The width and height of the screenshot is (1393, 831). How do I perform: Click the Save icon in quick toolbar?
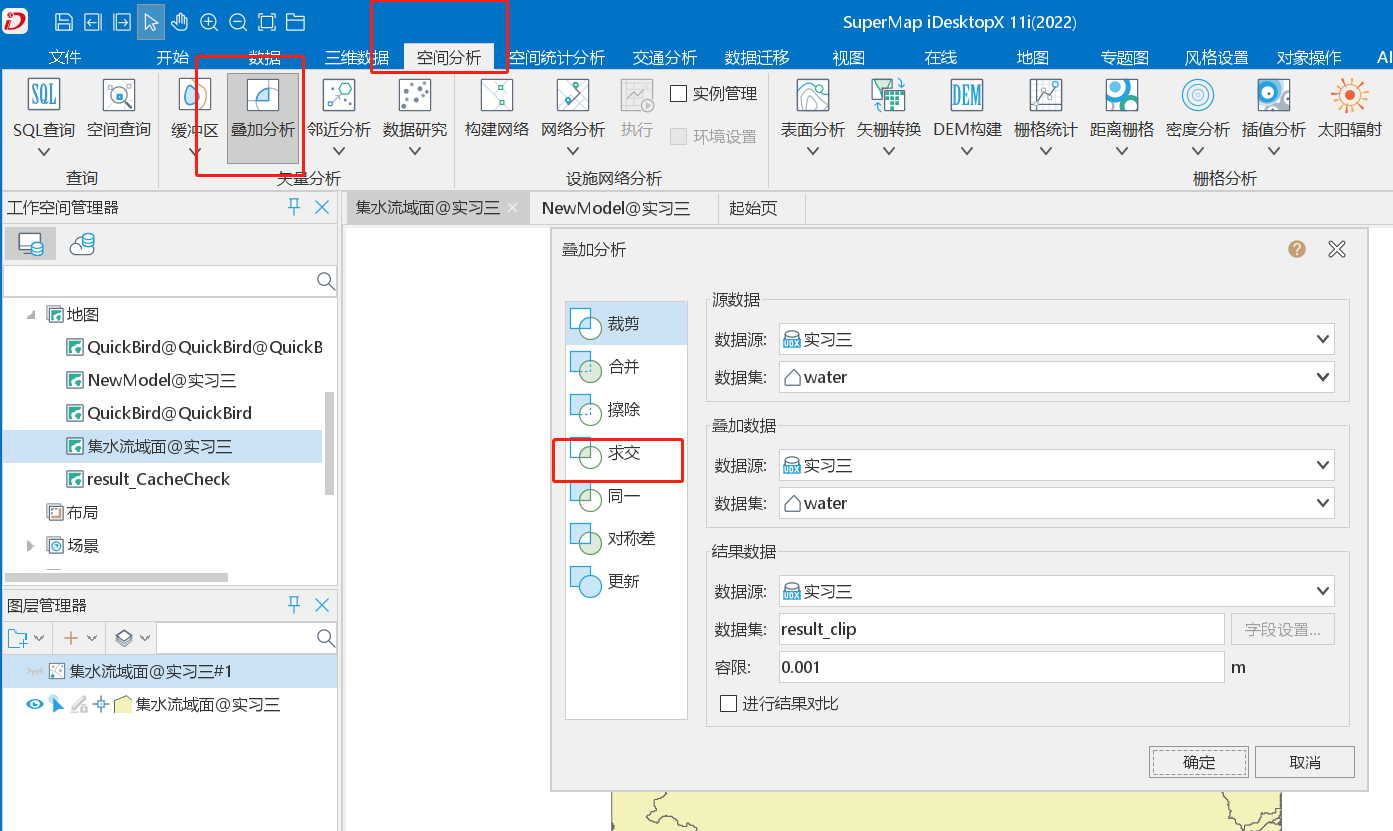click(64, 21)
